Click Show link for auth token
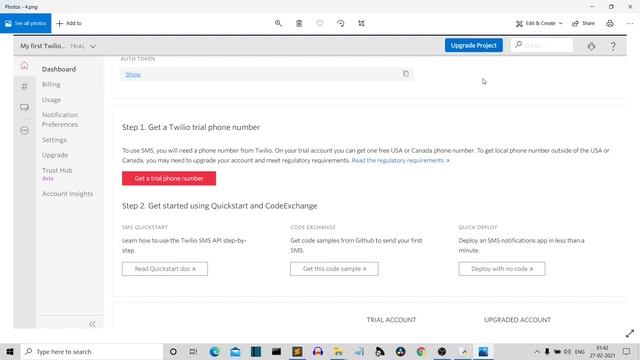The image size is (640, 360). [x=133, y=74]
